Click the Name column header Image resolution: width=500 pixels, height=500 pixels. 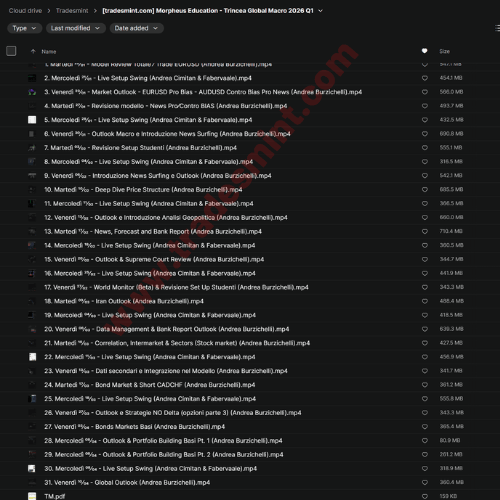[x=49, y=52]
